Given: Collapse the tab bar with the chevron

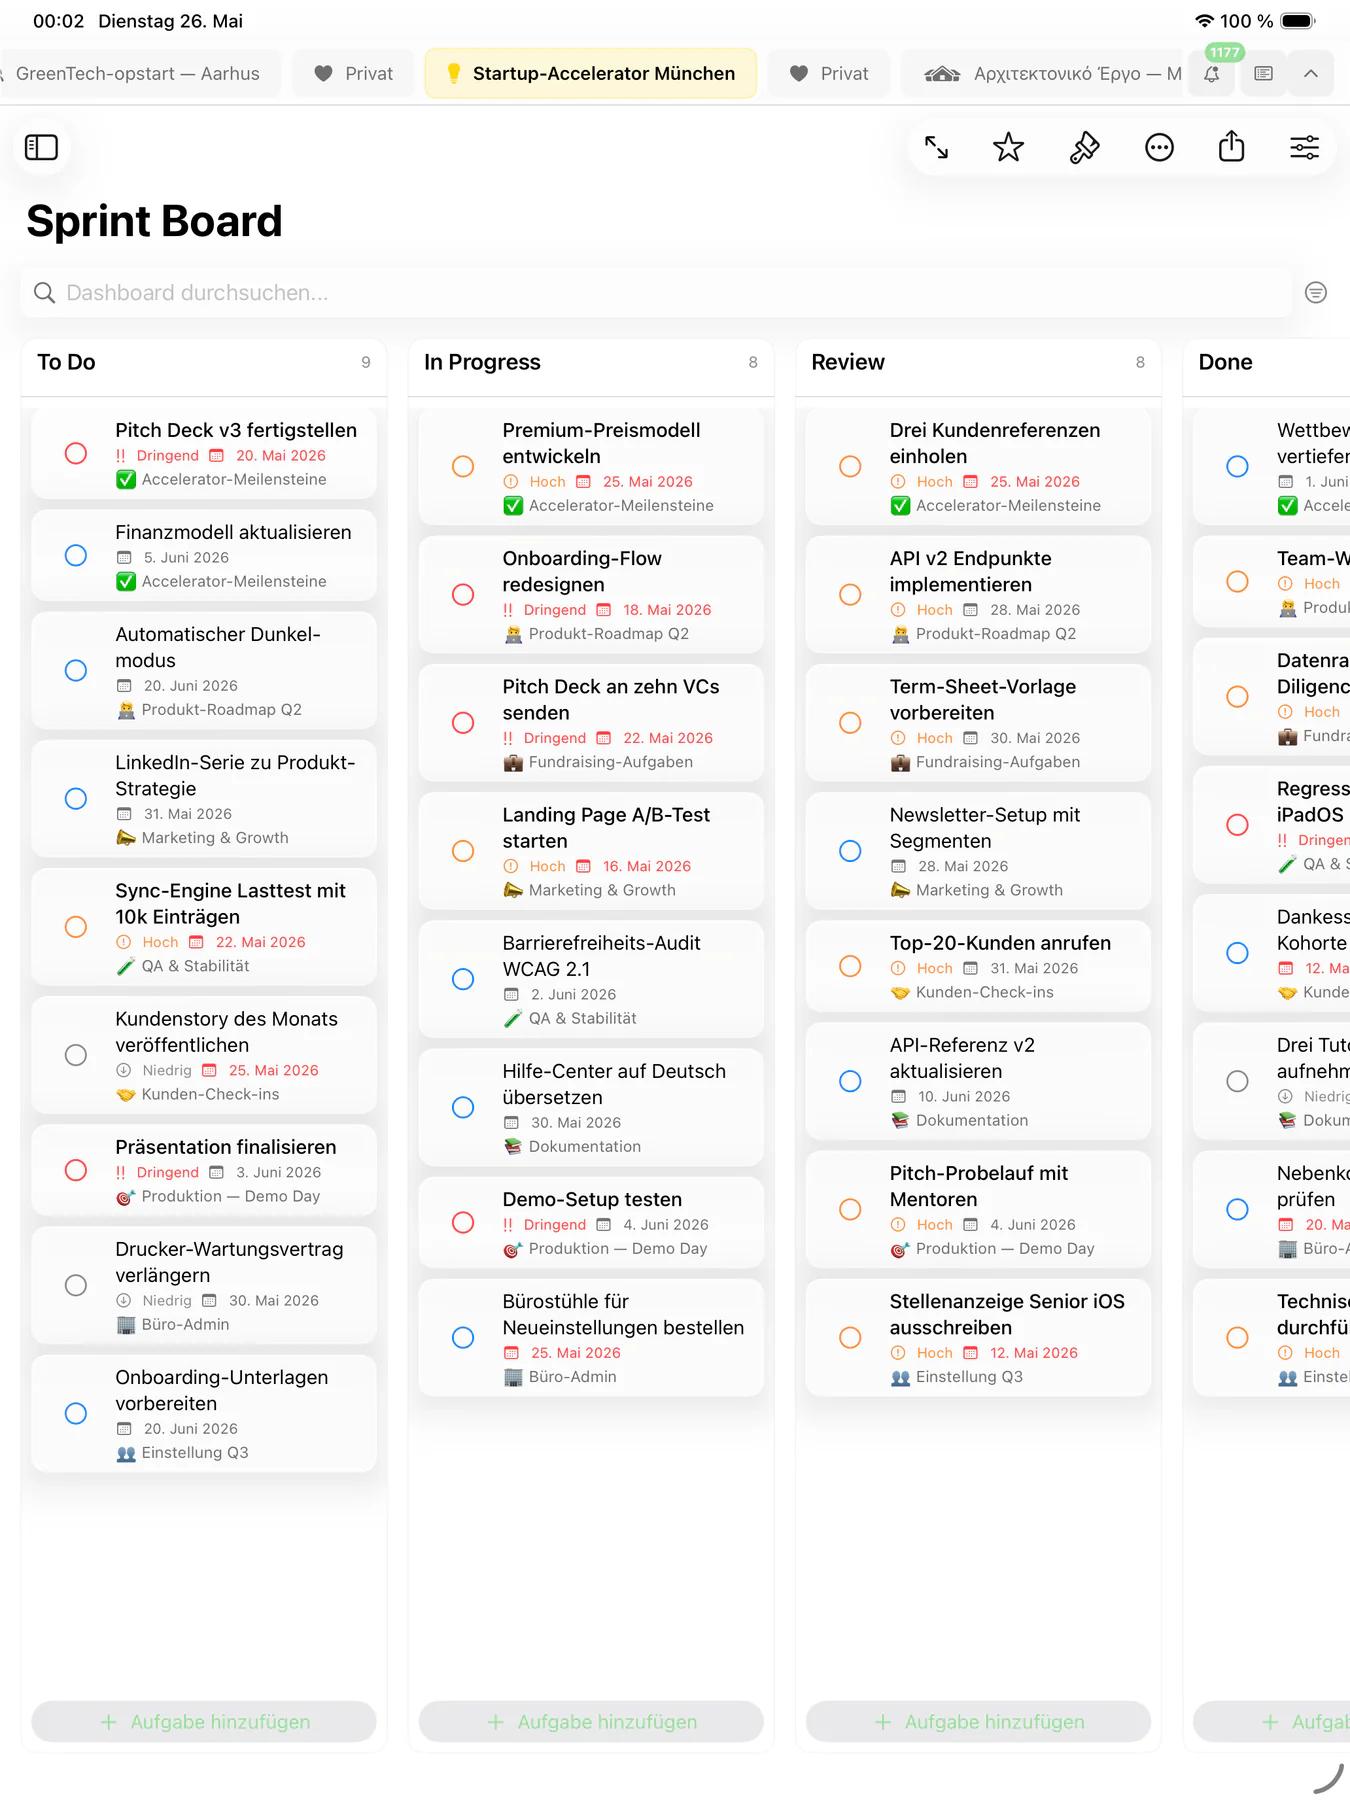Looking at the screenshot, I should click(x=1311, y=73).
